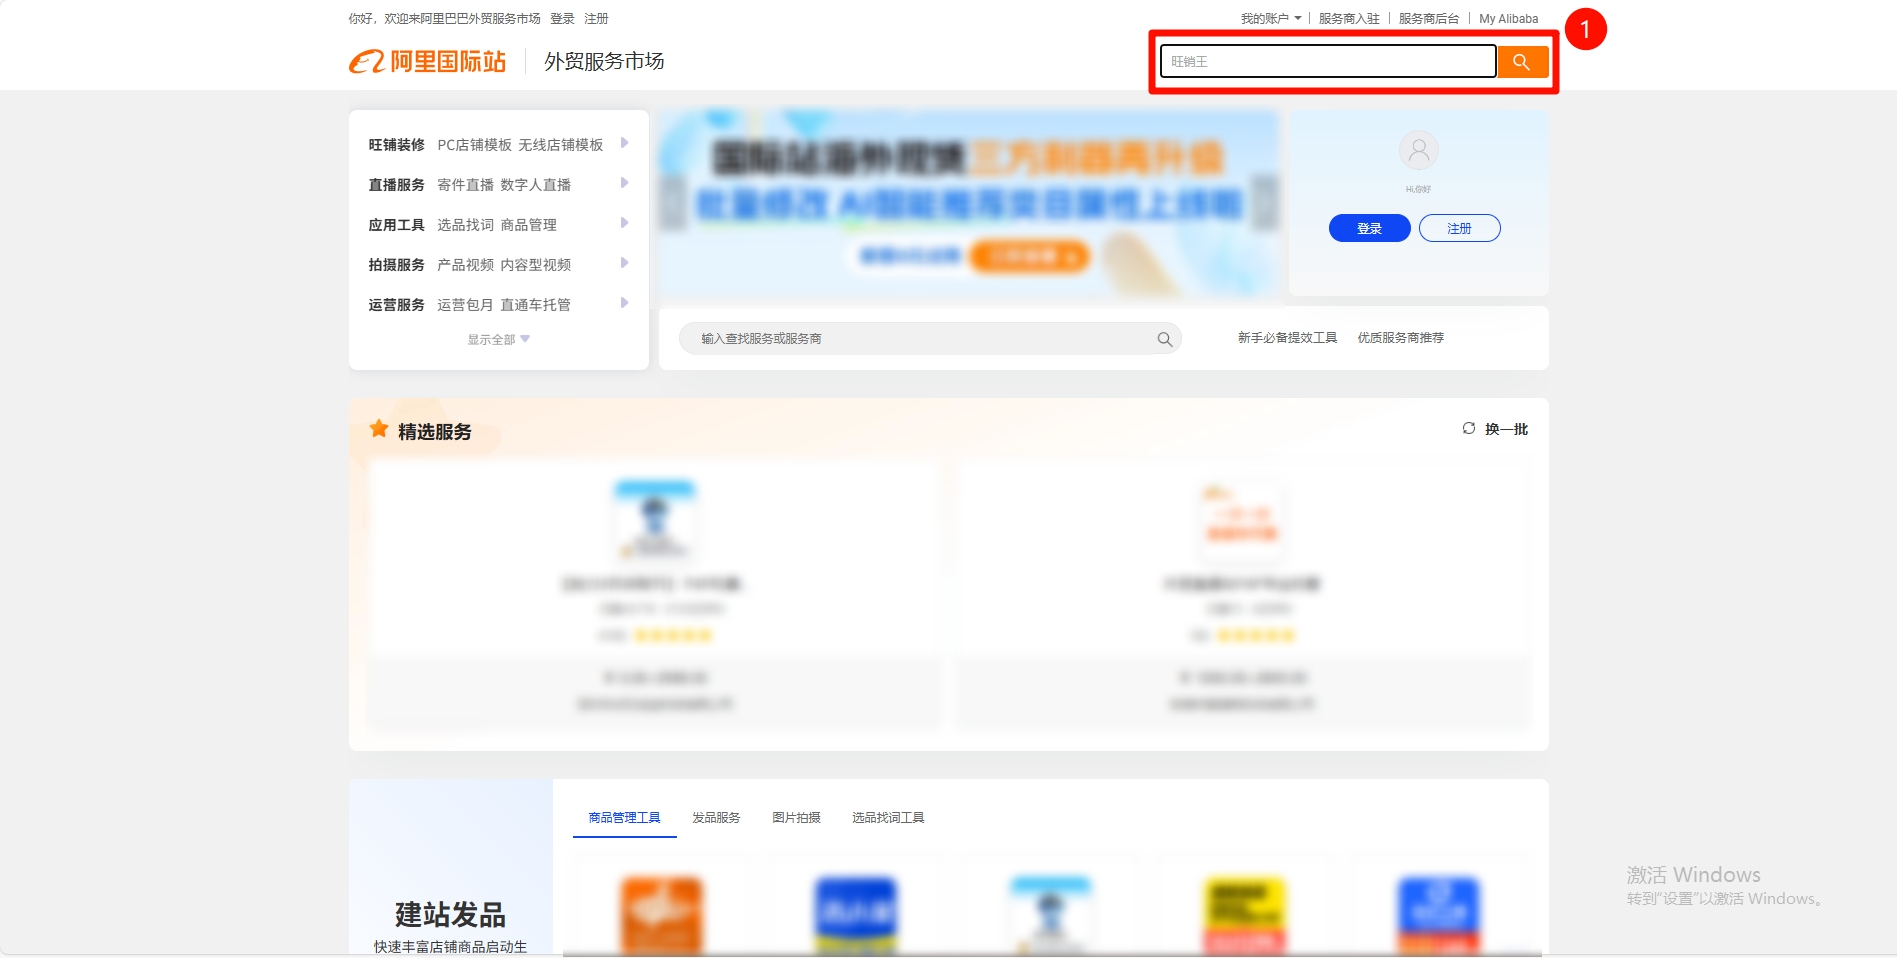Click the star icon beside 精选服务
This screenshot has height=958, width=1897.
click(x=379, y=430)
